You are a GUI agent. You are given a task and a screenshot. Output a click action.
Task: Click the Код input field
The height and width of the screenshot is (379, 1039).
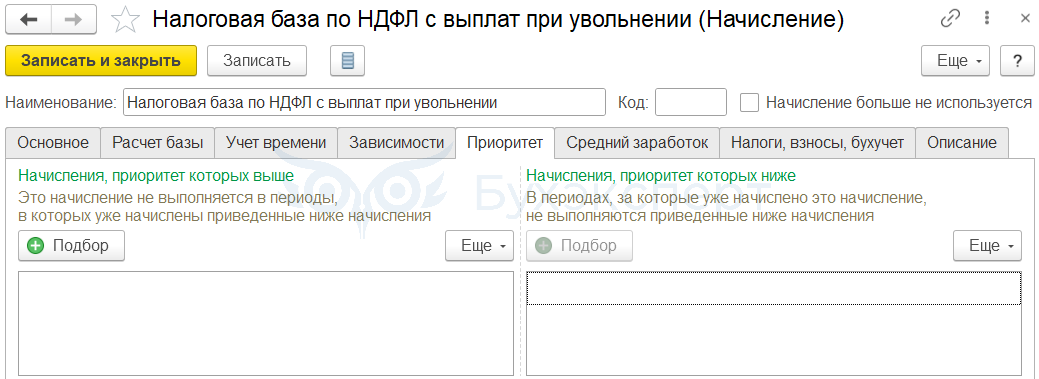[691, 103]
